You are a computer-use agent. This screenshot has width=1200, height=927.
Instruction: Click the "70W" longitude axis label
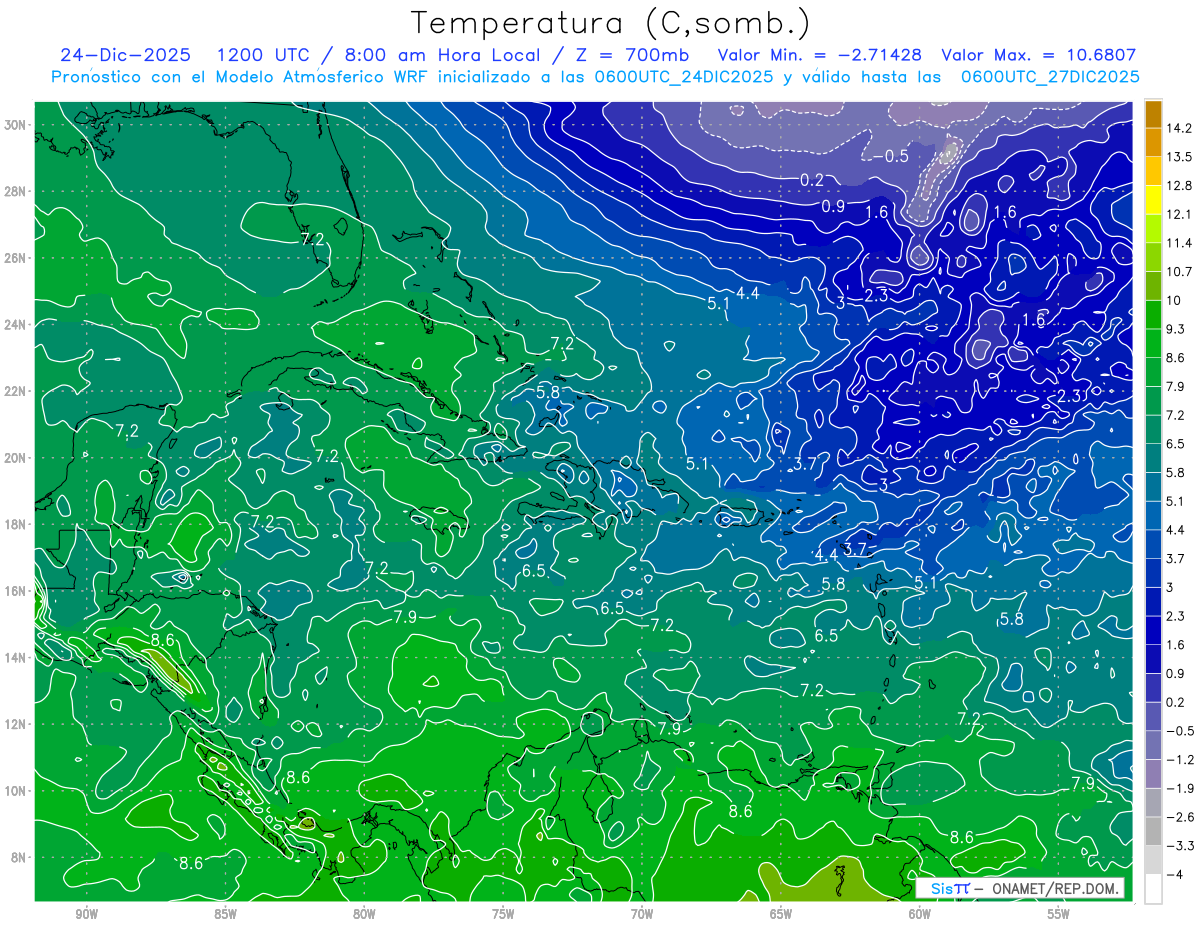[642, 914]
